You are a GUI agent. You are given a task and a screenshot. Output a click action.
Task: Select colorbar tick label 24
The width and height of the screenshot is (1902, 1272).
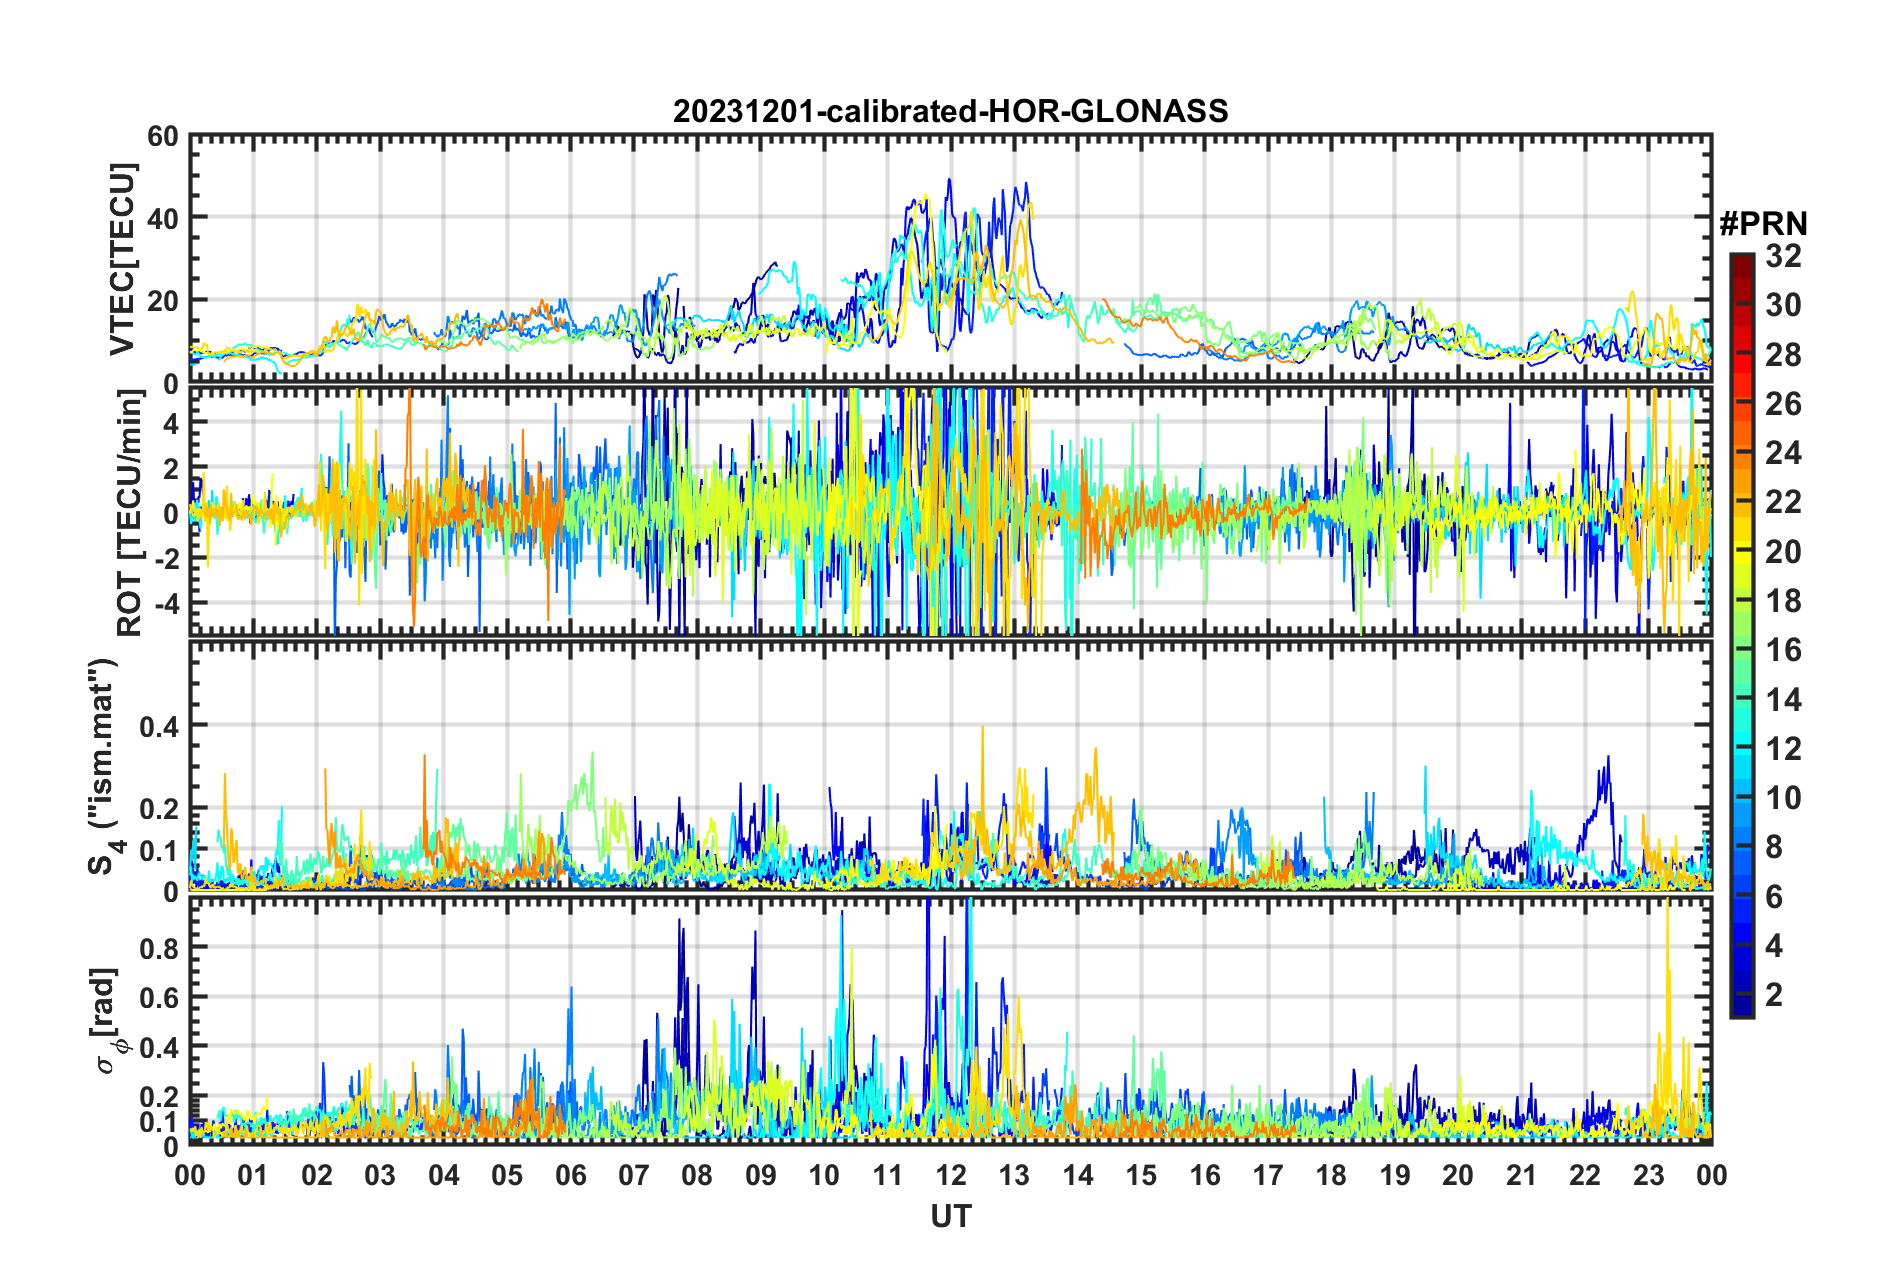tap(1783, 453)
